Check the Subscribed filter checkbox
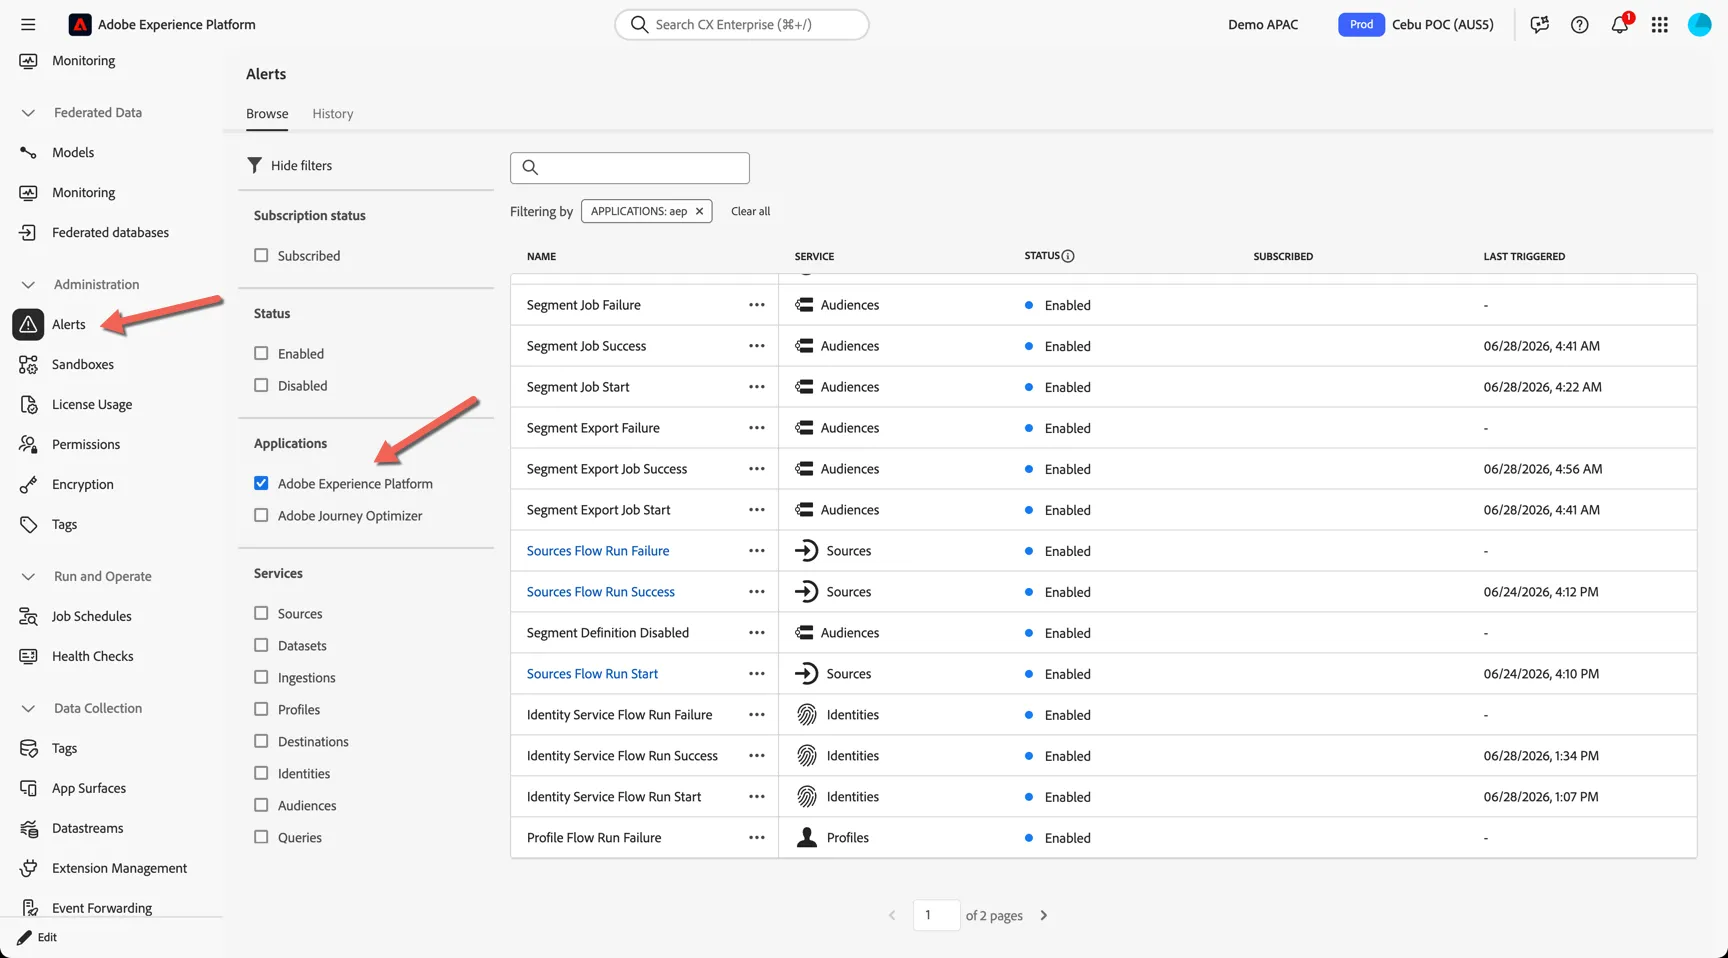This screenshot has height=958, width=1728. pyautogui.click(x=261, y=255)
